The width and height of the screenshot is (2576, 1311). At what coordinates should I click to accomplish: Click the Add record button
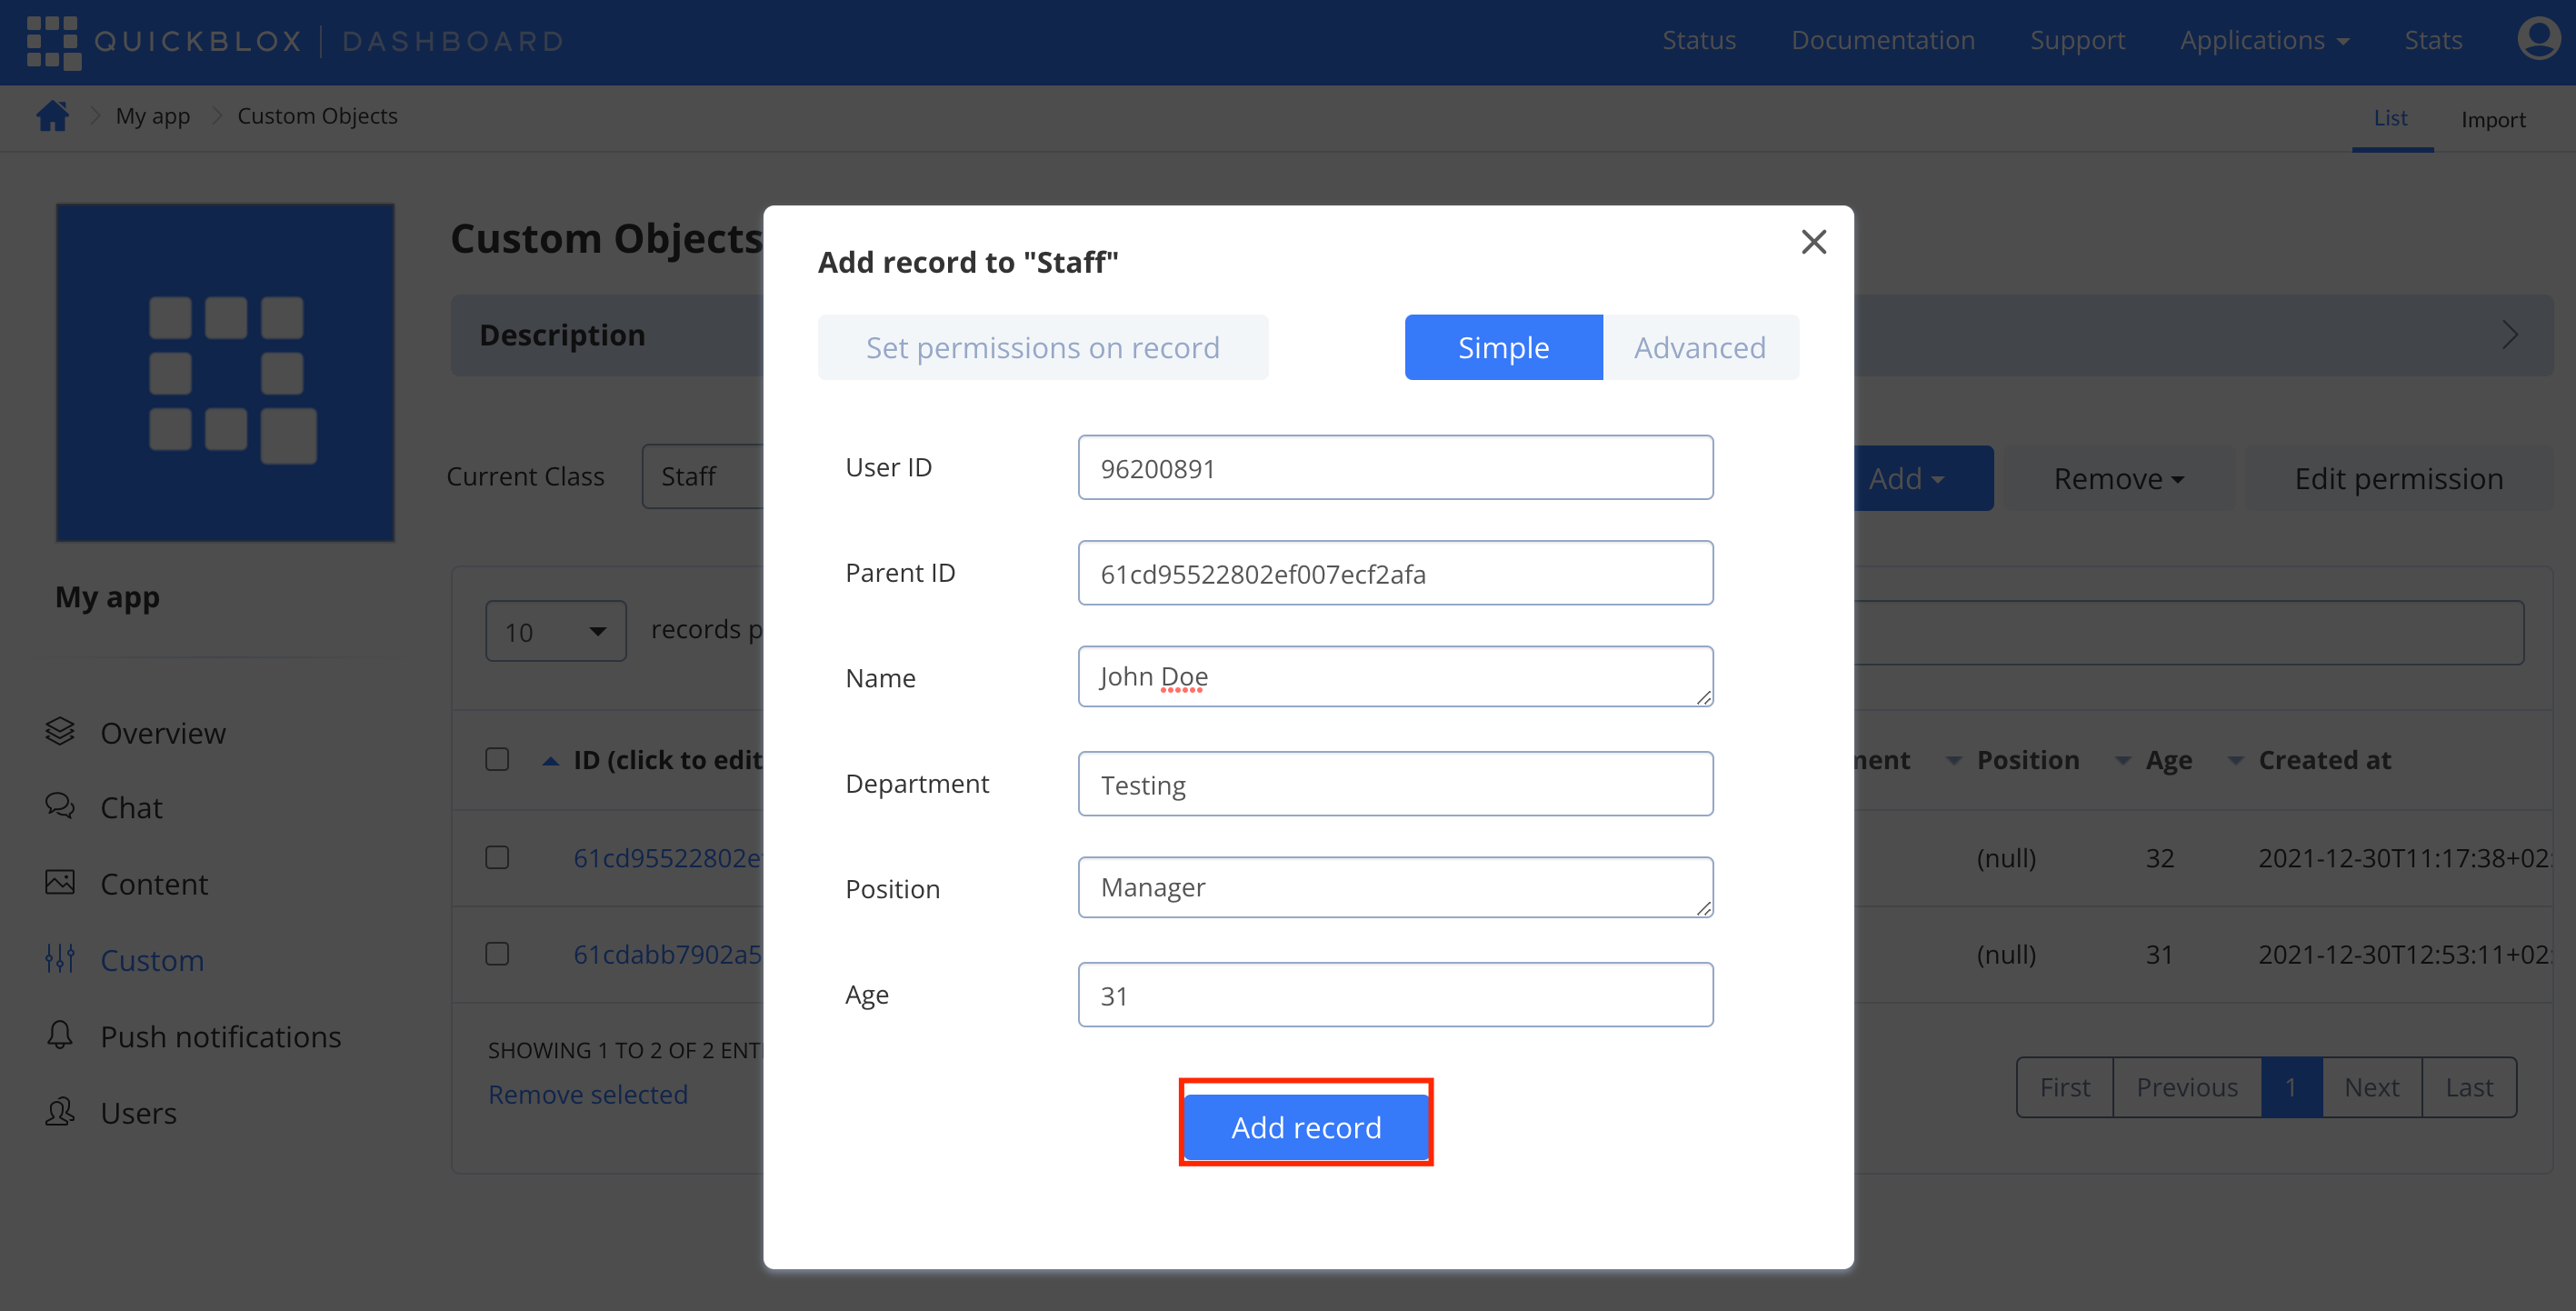1305,1127
